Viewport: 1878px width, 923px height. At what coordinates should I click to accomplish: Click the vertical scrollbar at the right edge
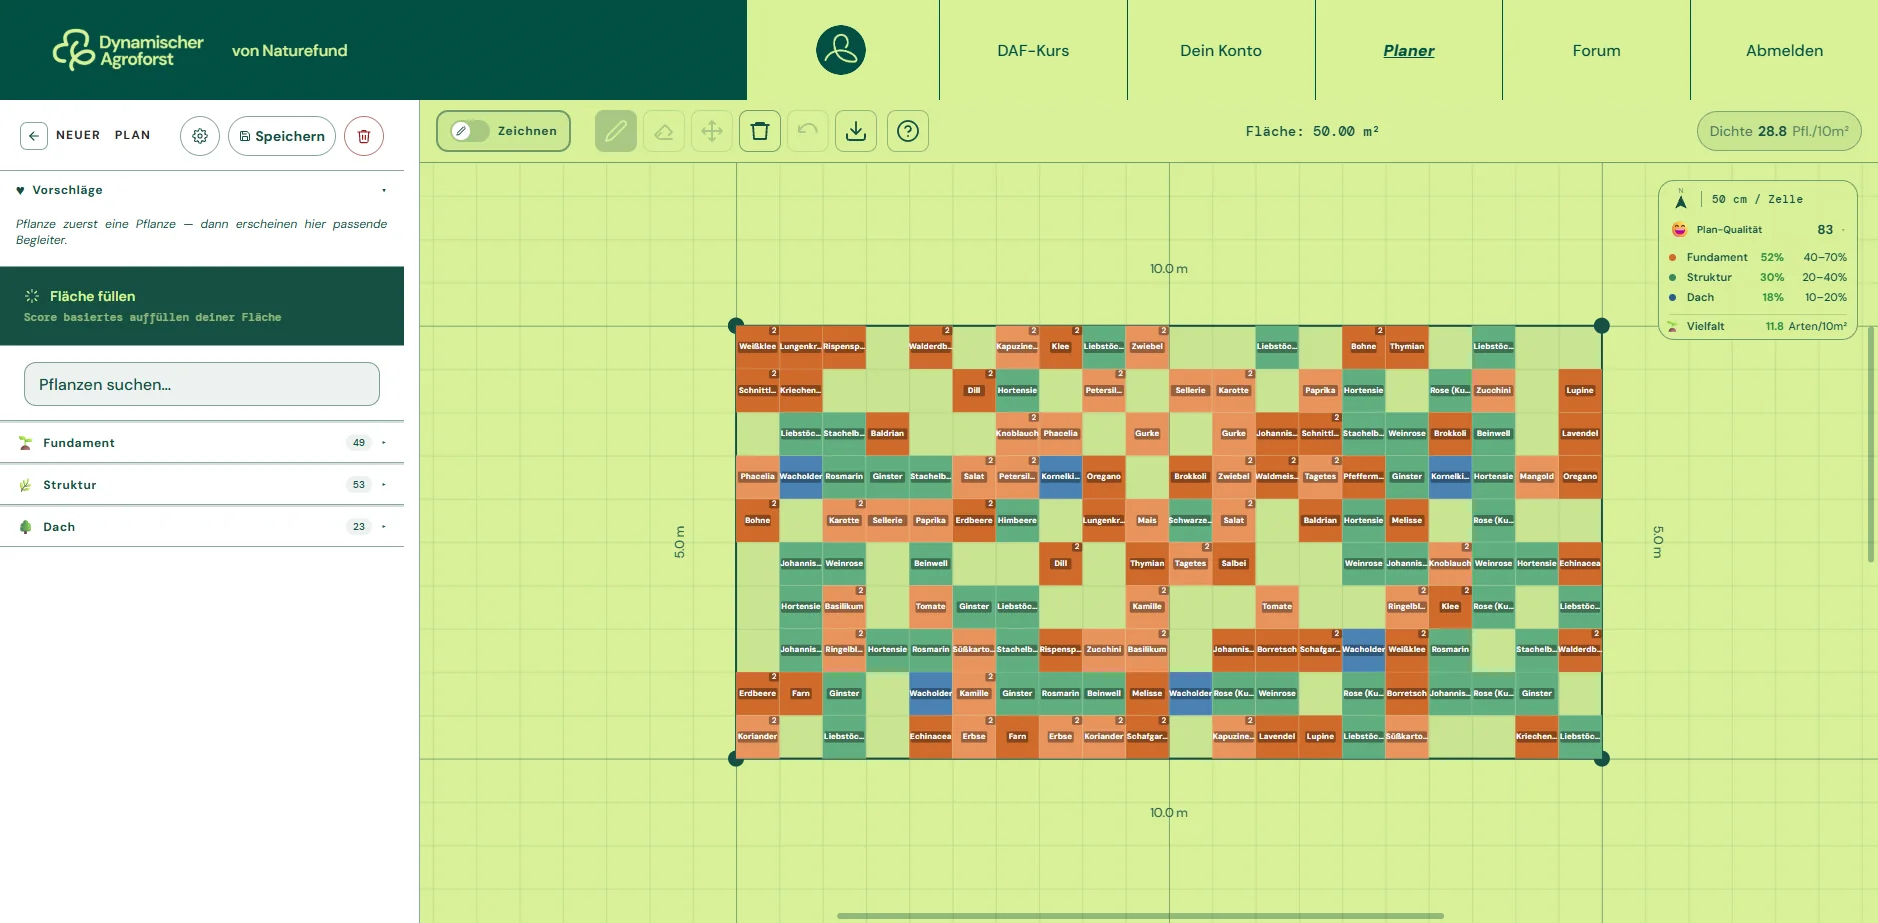tap(1870, 444)
